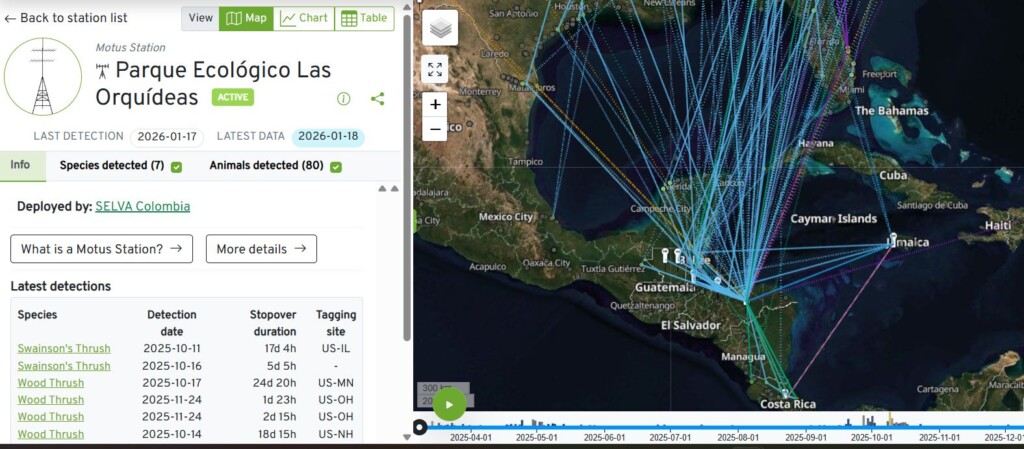Switch to Chart view
The image size is (1024, 449).
click(304, 18)
